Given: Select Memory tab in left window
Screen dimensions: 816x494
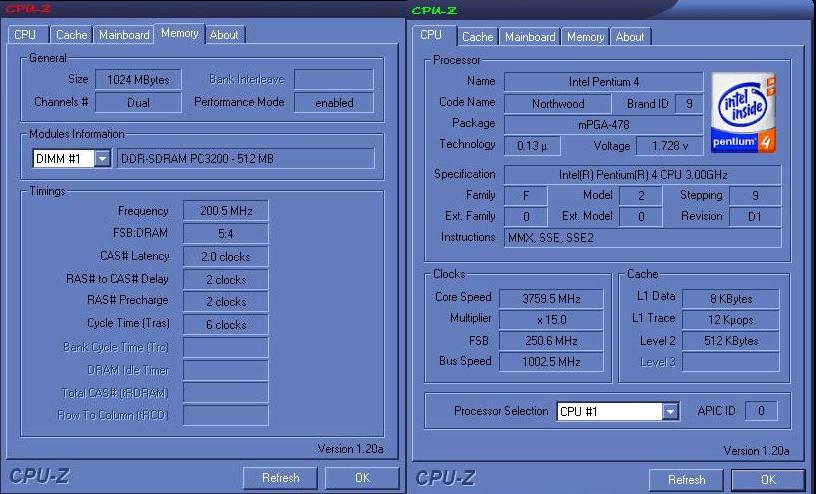Looking at the screenshot, I should click(x=180, y=33).
